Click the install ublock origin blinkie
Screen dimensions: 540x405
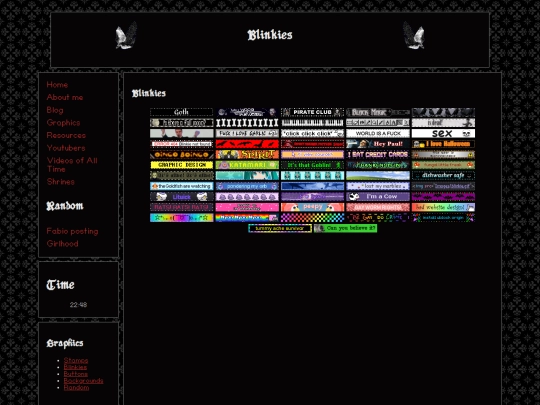pyautogui.click(x=443, y=218)
